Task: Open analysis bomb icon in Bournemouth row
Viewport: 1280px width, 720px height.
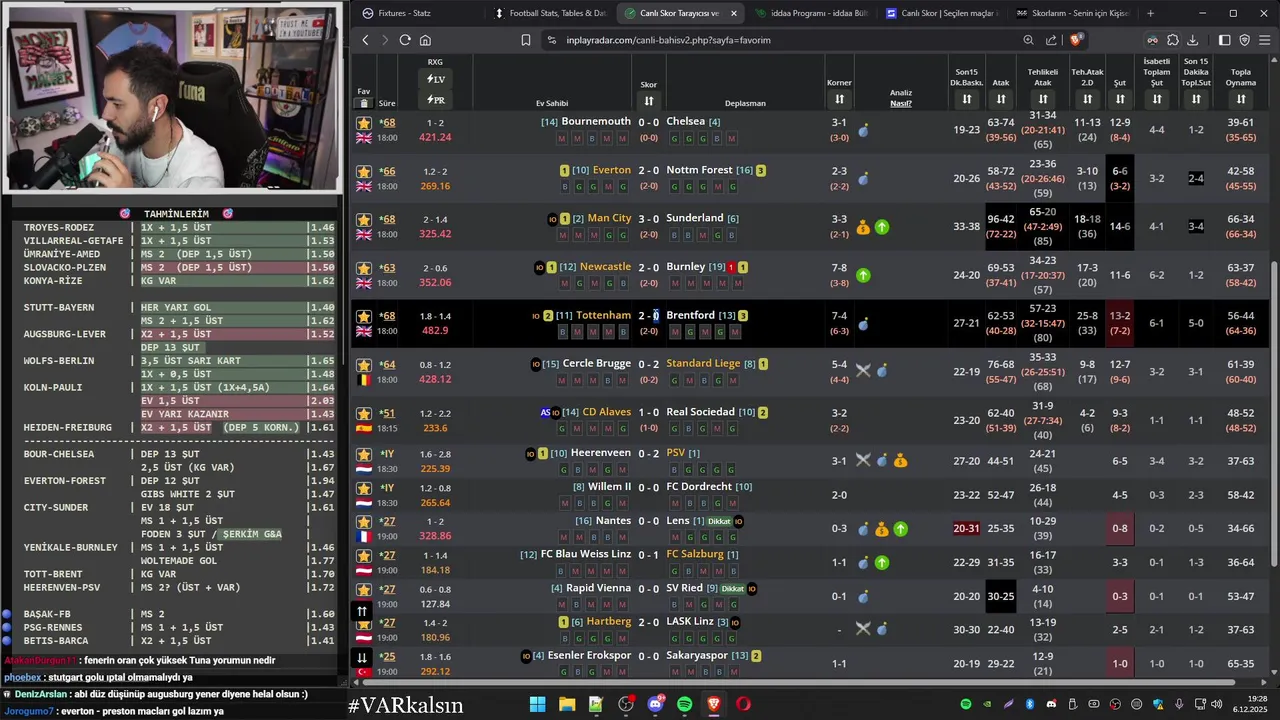Action: [863, 130]
